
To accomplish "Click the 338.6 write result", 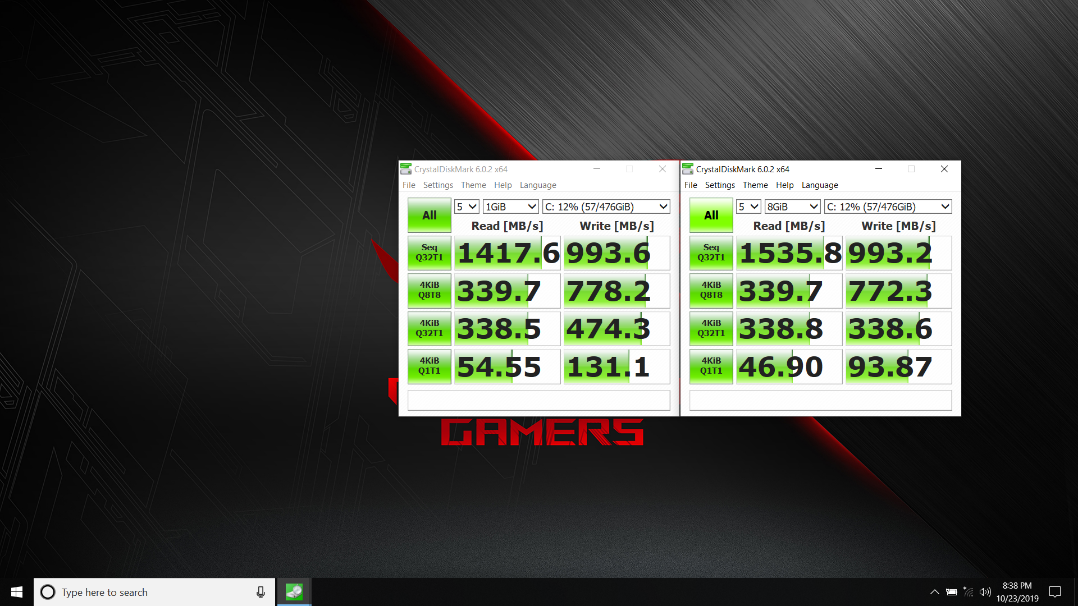I will tap(899, 328).
